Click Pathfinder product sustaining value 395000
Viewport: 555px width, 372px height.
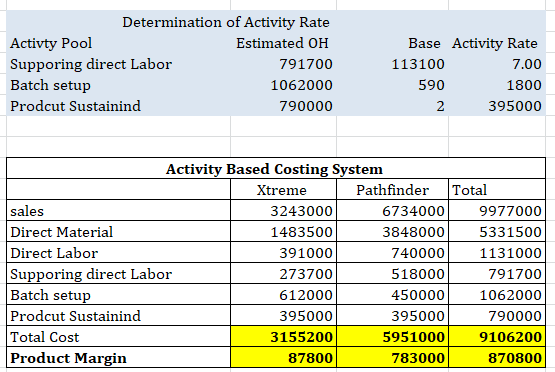click(x=418, y=316)
